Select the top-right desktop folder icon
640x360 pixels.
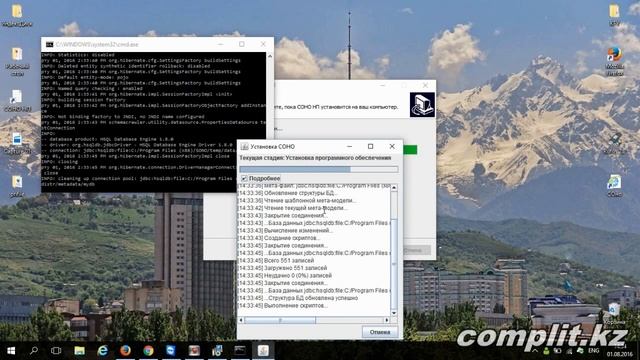tap(614, 15)
